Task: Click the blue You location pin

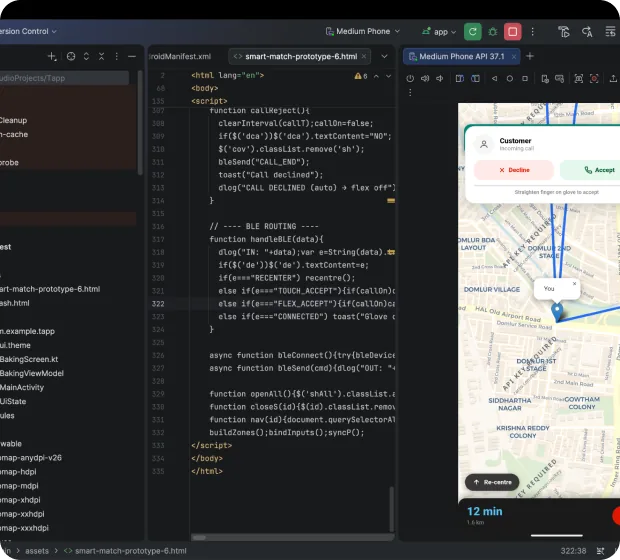Action: 557,312
